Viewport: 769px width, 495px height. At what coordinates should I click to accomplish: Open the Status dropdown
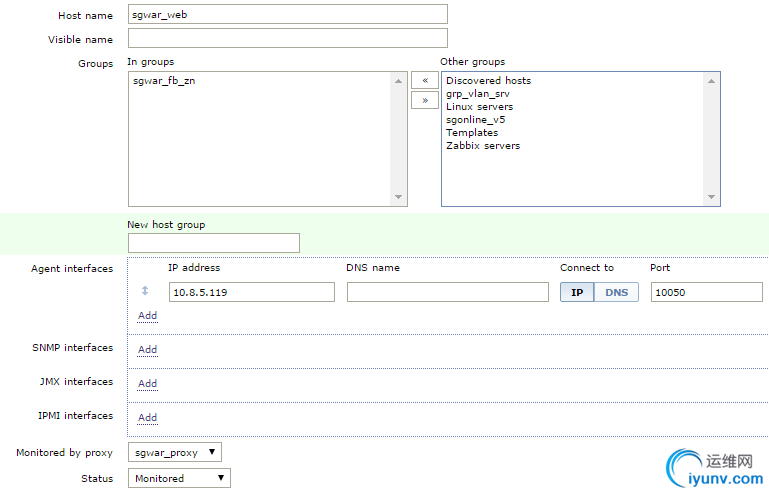pyautogui.click(x=179, y=478)
